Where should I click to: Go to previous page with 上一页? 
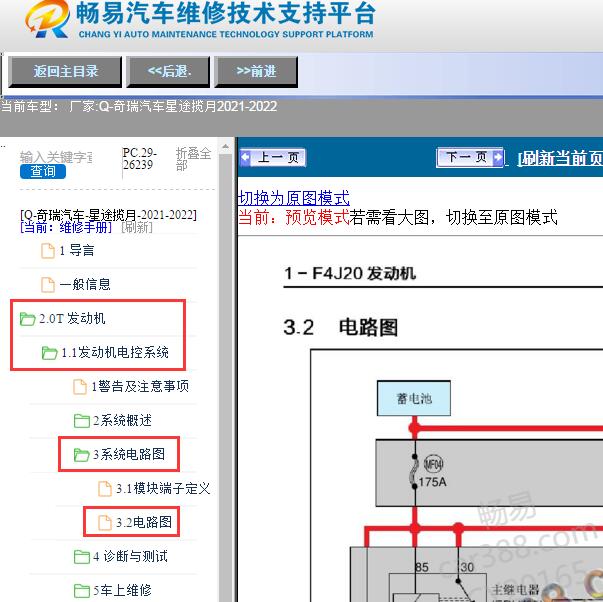(273, 157)
